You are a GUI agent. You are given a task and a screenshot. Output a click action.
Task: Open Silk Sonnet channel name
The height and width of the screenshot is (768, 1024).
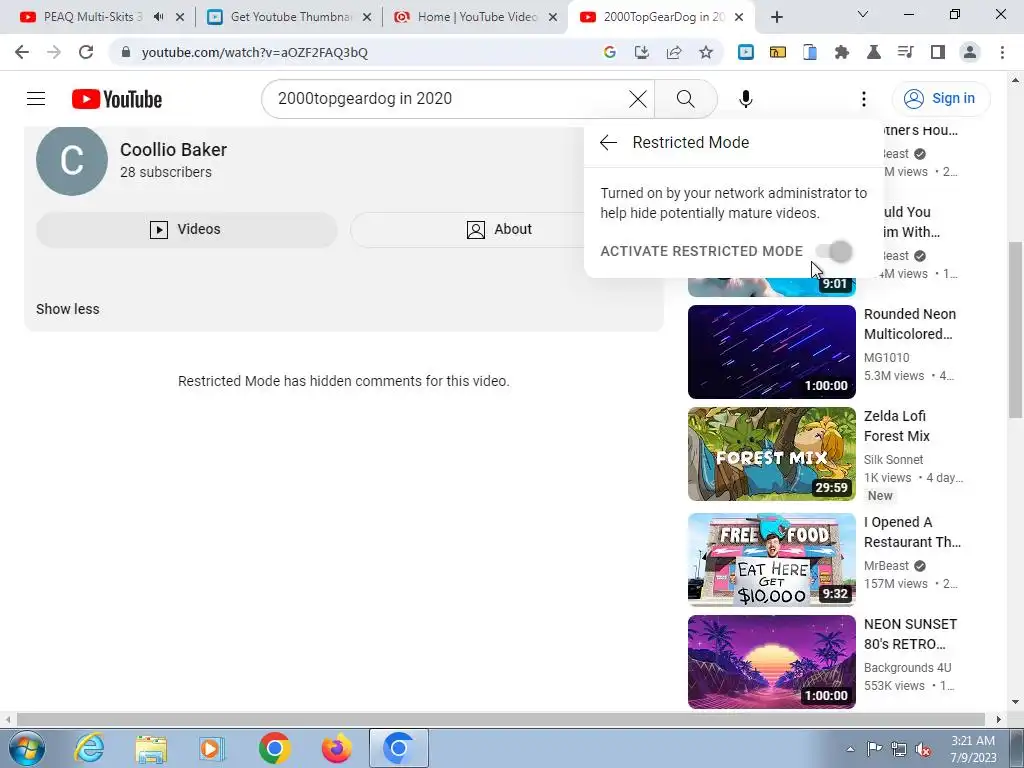tap(893, 459)
